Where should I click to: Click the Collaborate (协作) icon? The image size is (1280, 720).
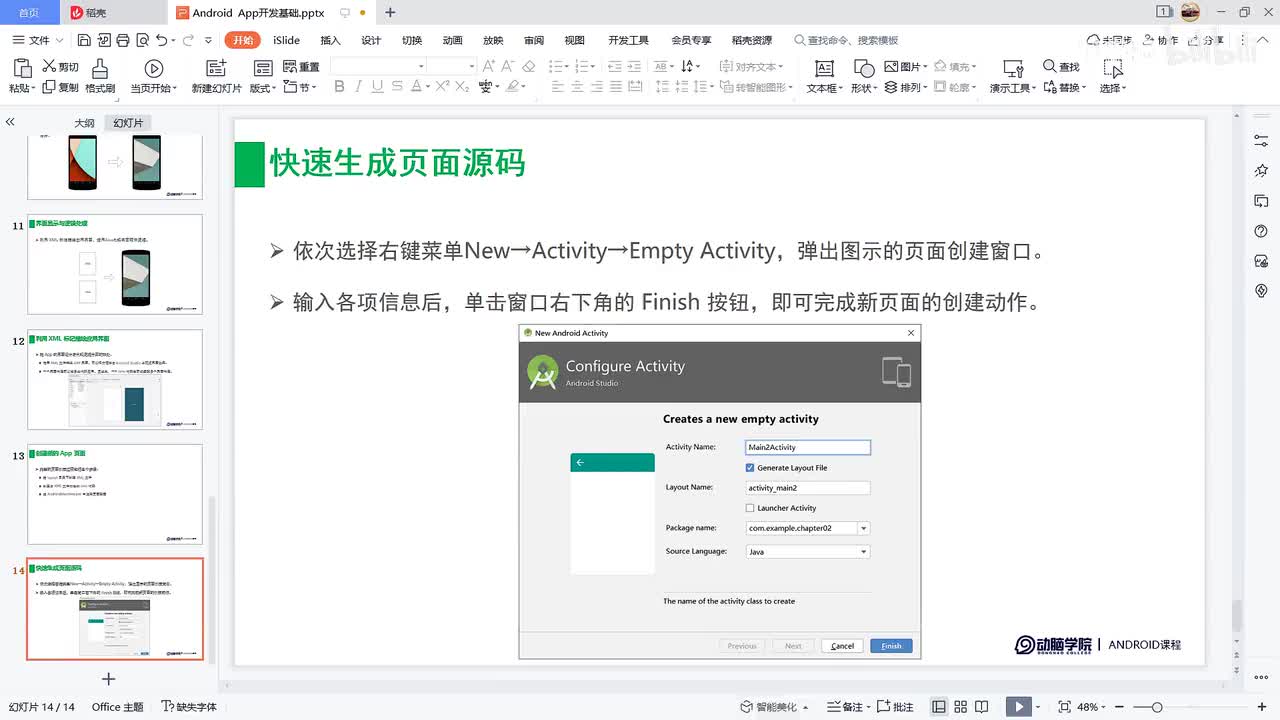pos(1146,40)
